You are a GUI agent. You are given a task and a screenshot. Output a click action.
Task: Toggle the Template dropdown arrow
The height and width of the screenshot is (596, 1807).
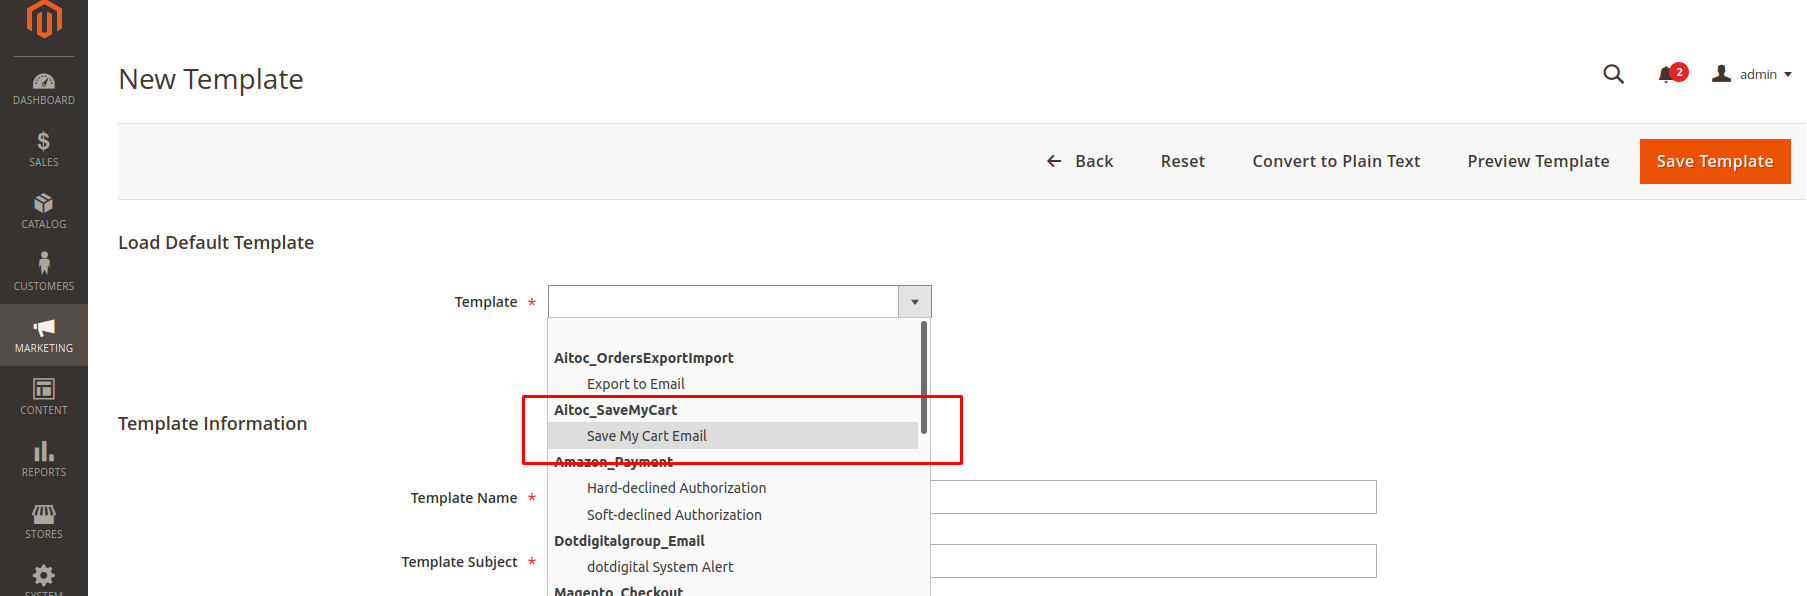click(915, 302)
